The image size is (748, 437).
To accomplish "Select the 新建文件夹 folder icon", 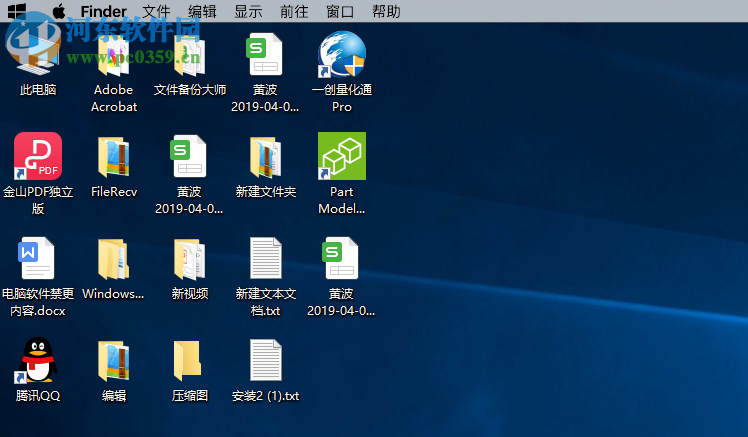I will 266,157.
